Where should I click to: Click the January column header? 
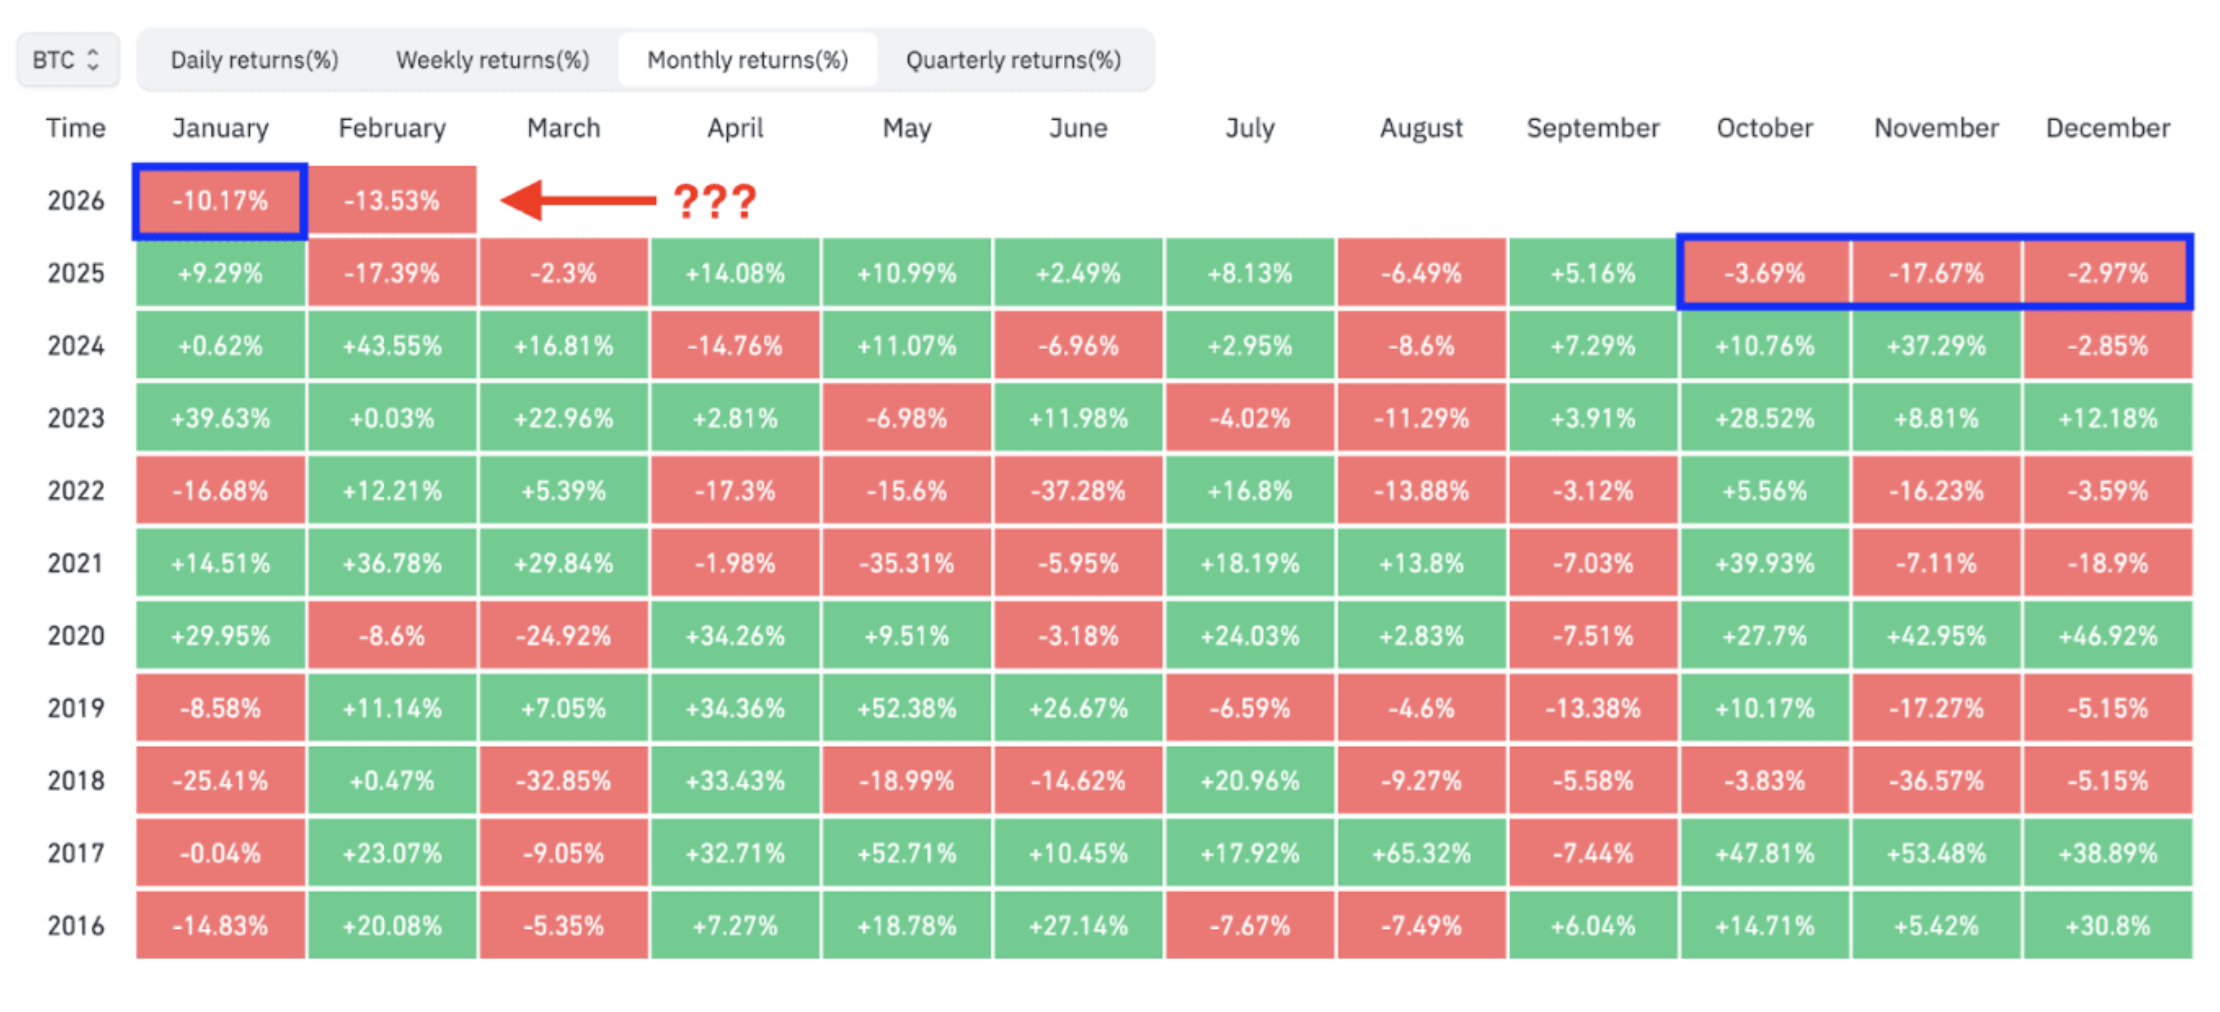(220, 128)
